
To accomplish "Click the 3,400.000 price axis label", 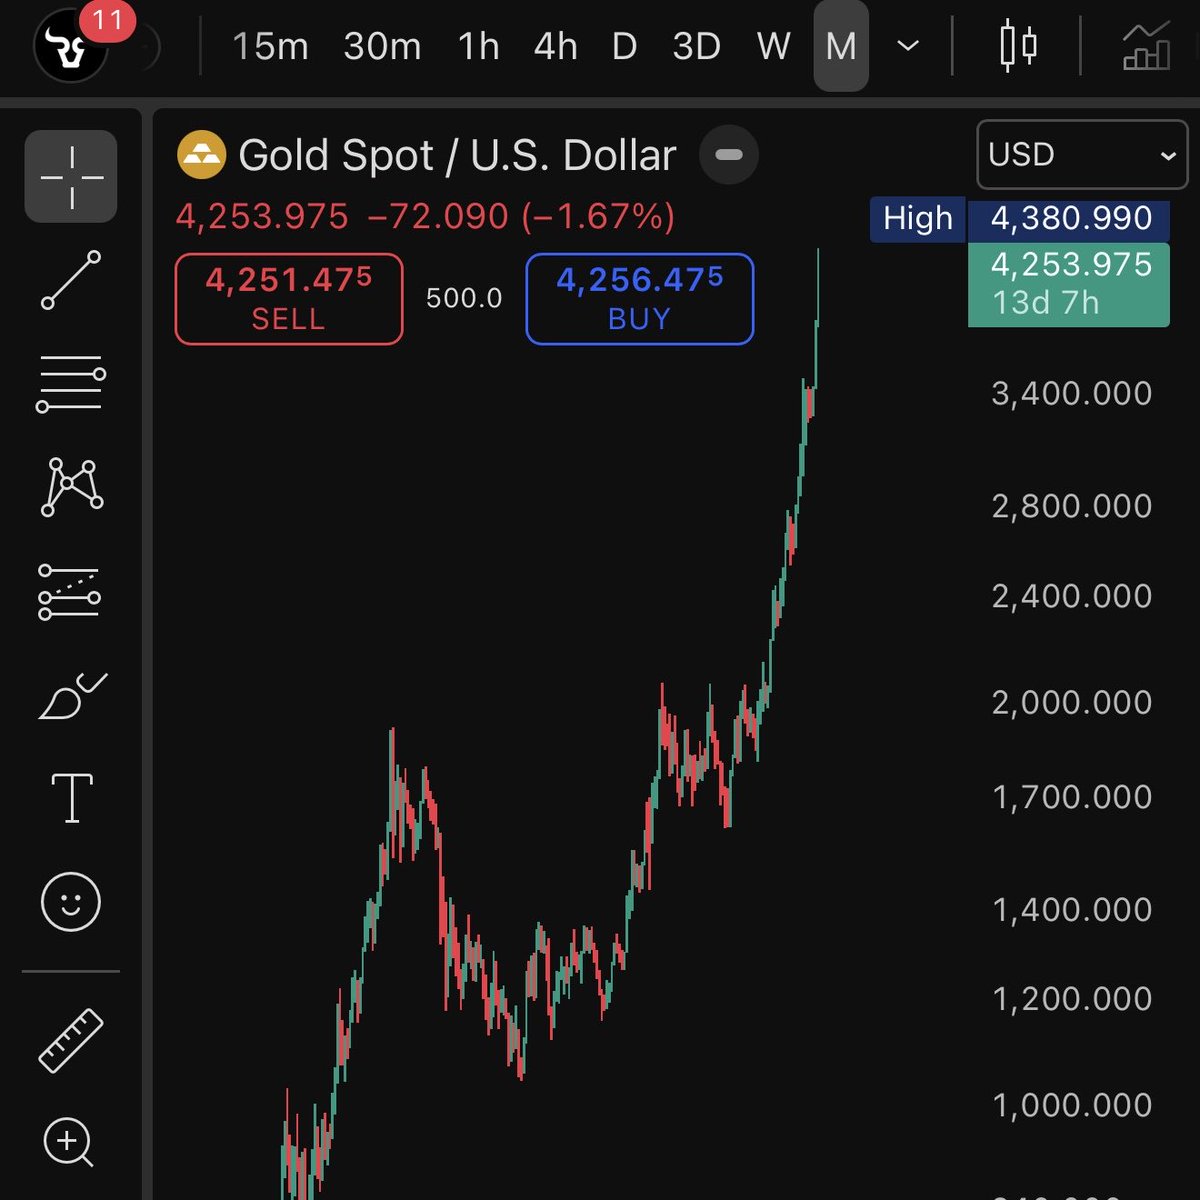I will pyautogui.click(x=1072, y=394).
